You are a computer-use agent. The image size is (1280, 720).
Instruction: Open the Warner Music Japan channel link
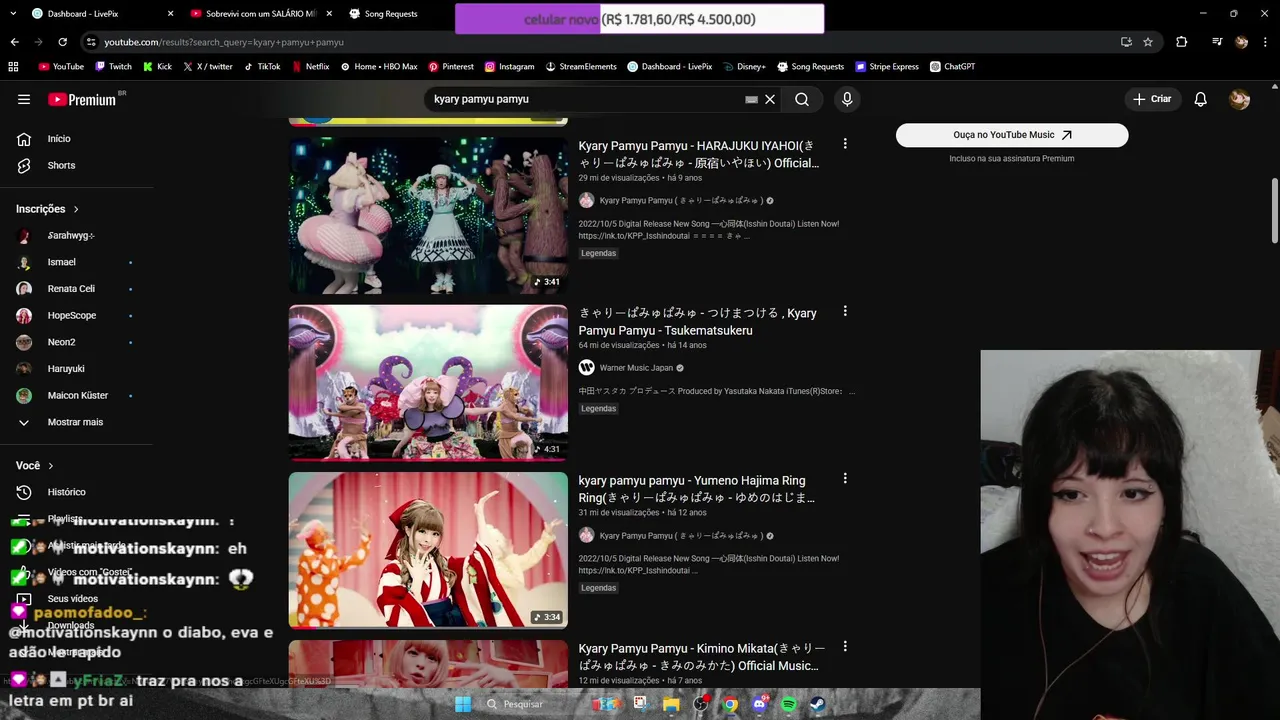tap(636, 368)
